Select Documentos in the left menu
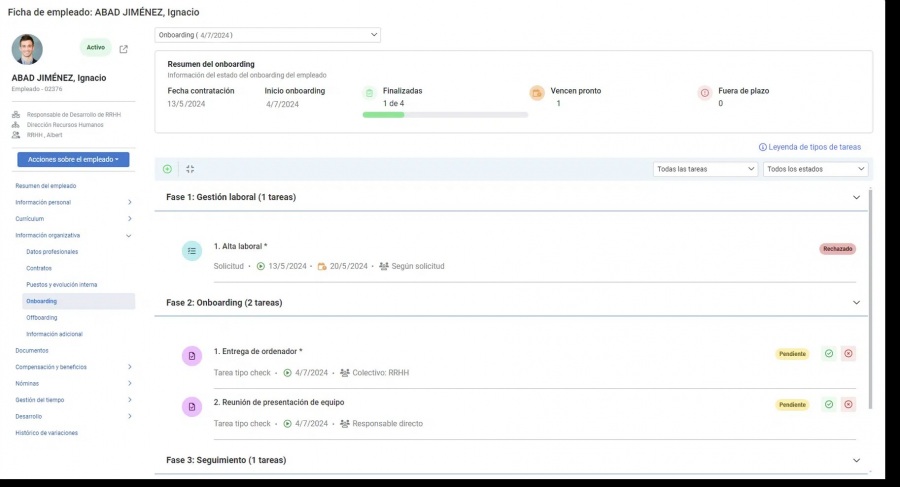This screenshot has height=487, width=900. (x=32, y=350)
